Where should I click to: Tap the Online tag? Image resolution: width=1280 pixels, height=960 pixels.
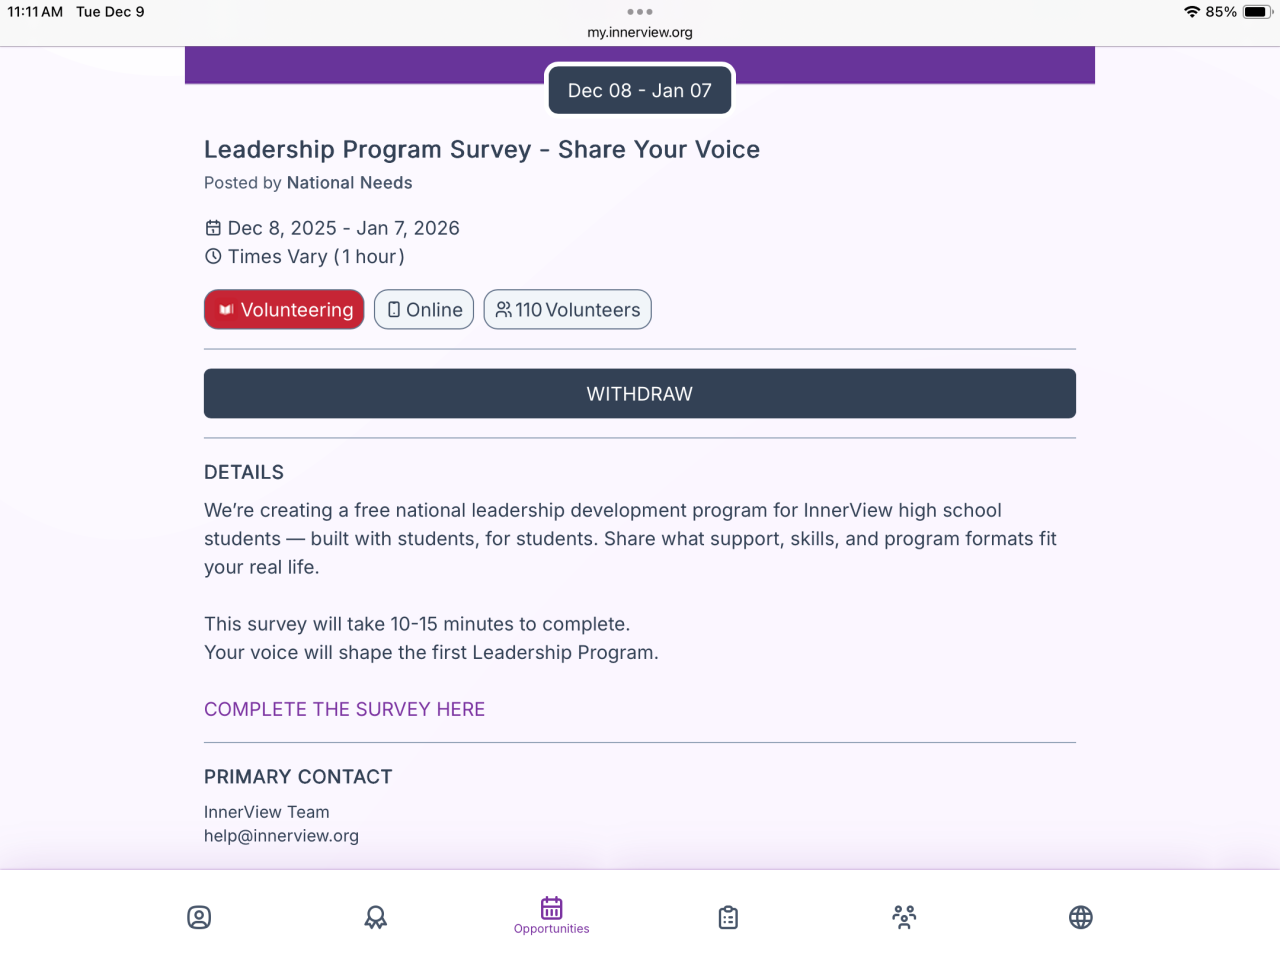(424, 310)
